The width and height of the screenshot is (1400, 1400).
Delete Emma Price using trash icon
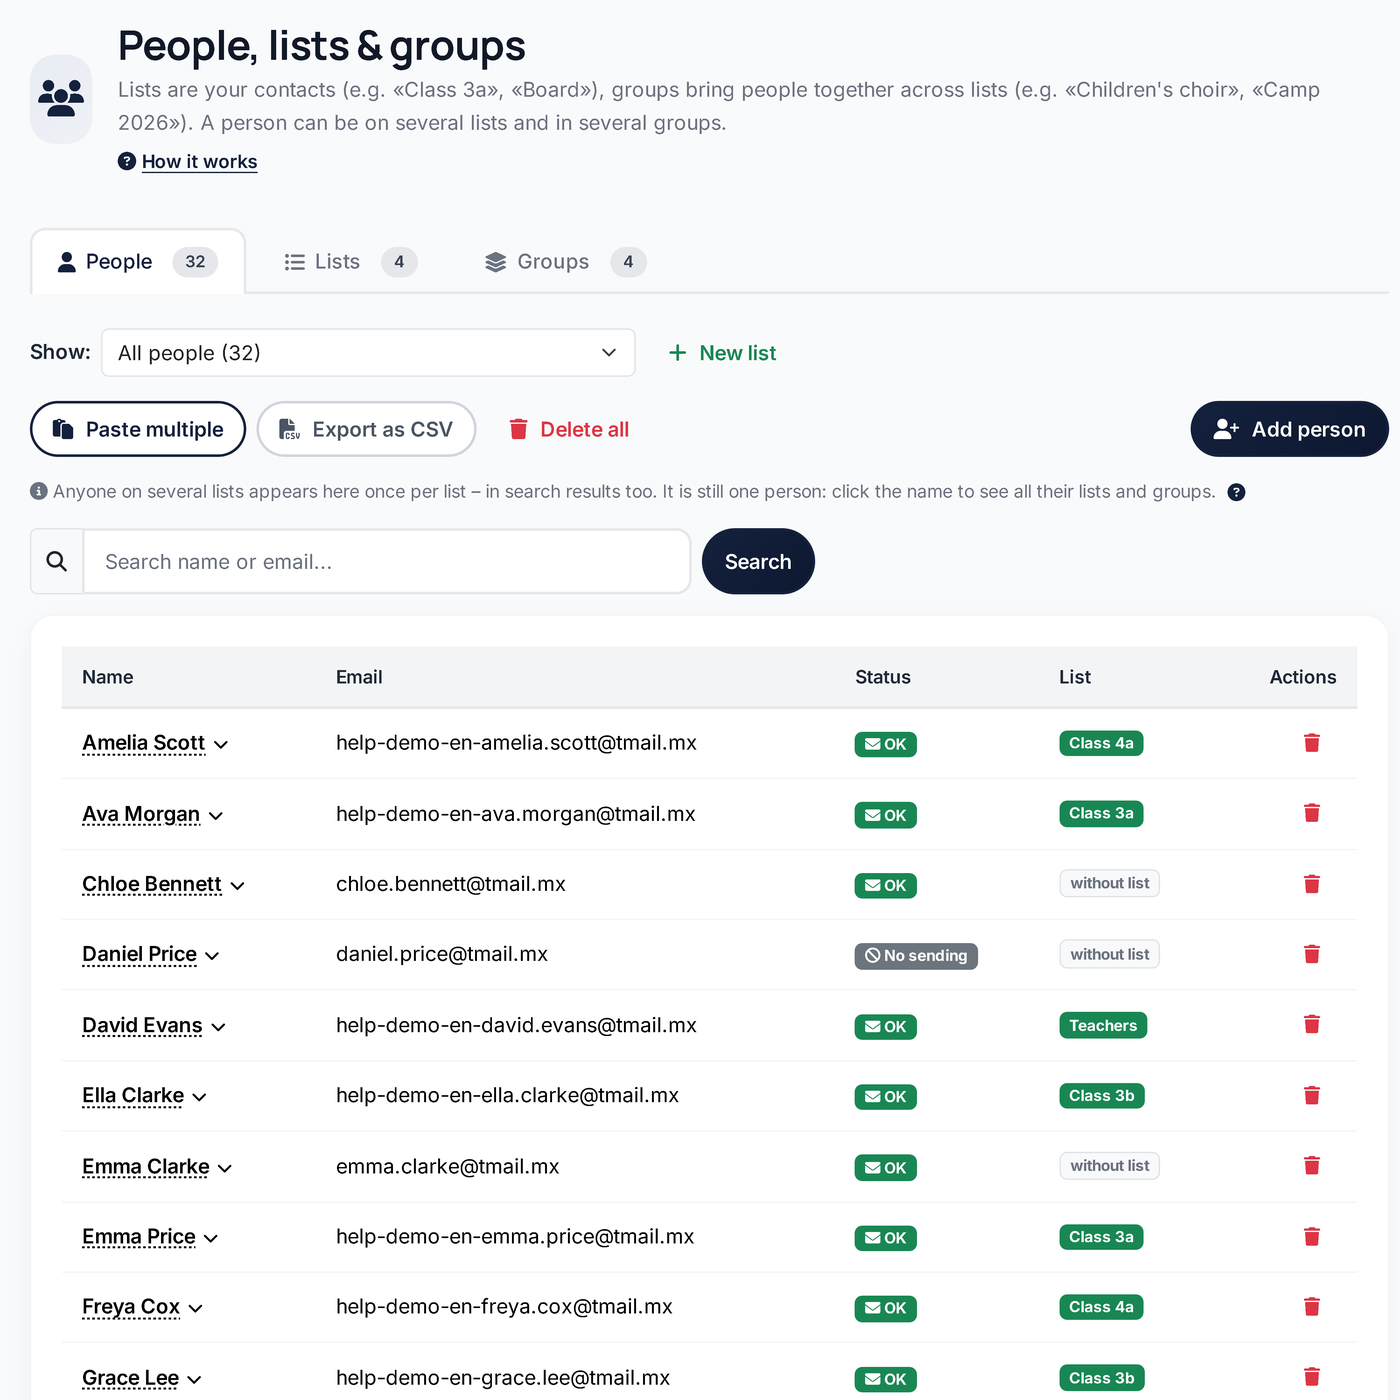(x=1312, y=1237)
